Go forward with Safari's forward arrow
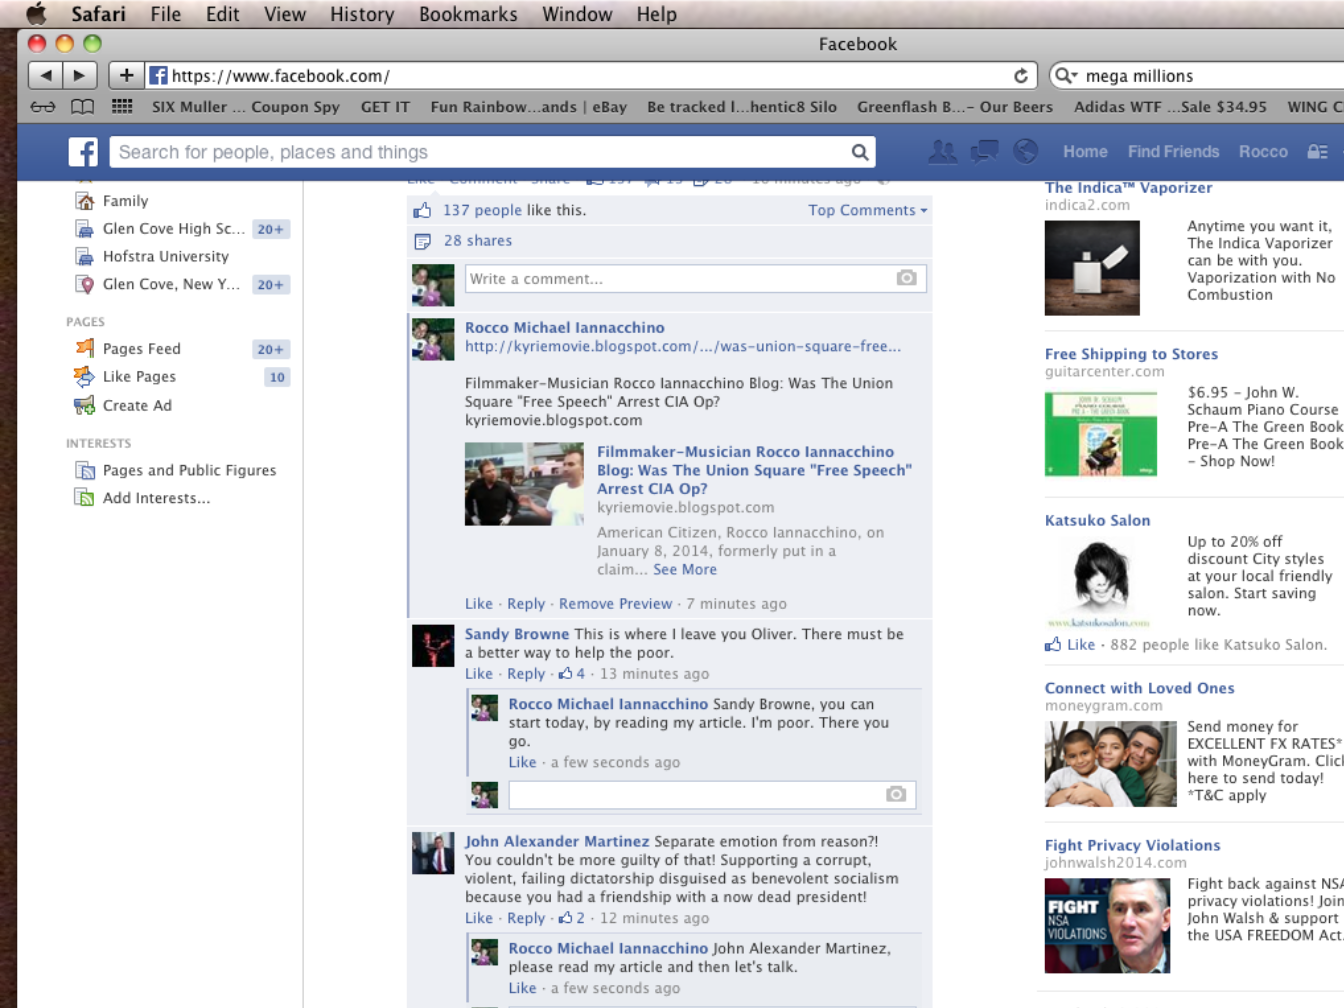Image resolution: width=1344 pixels, height=1008 pixels. (x=79, y=75)
